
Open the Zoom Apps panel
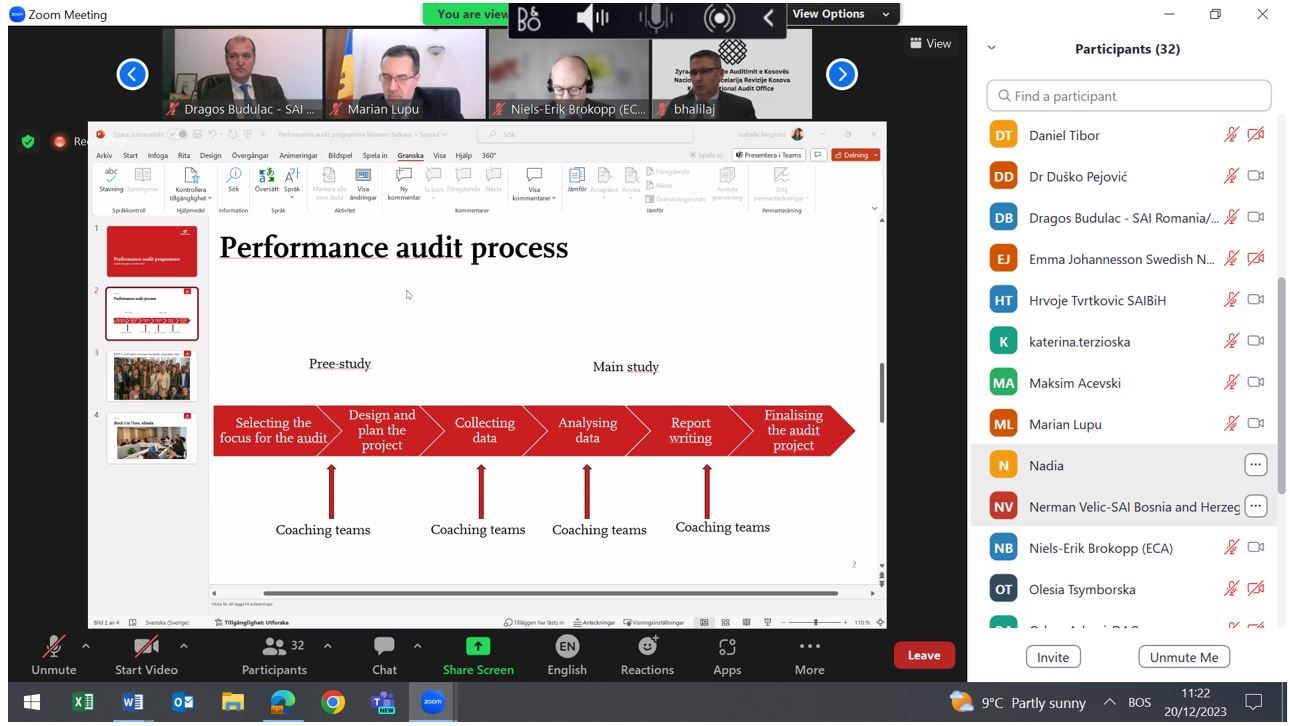click(727, 655)
